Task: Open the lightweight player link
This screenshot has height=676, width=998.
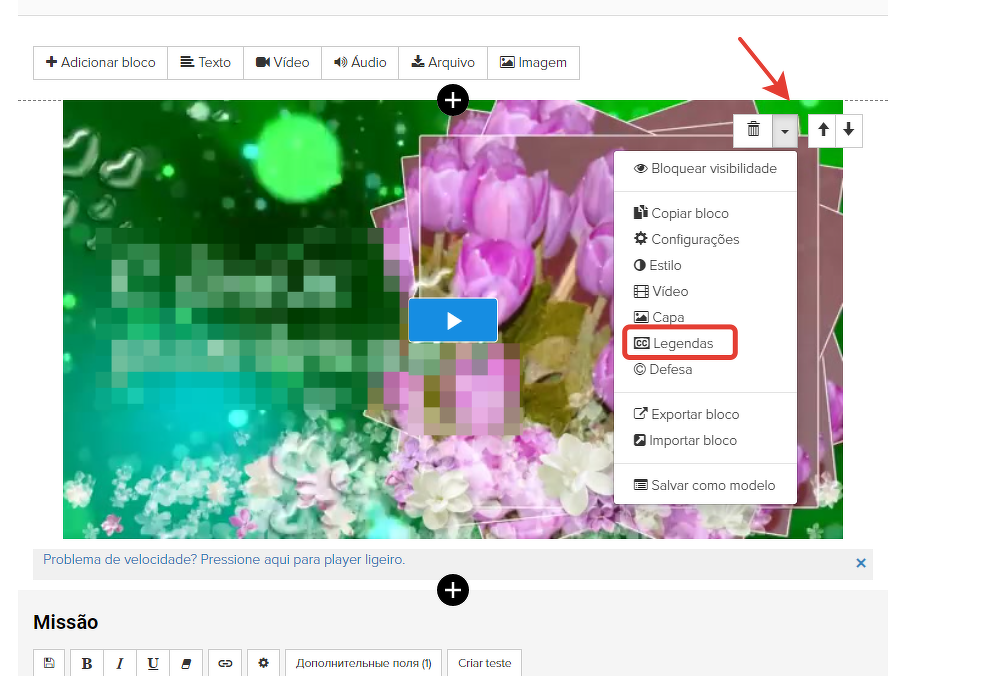Action: coord(224,560)
